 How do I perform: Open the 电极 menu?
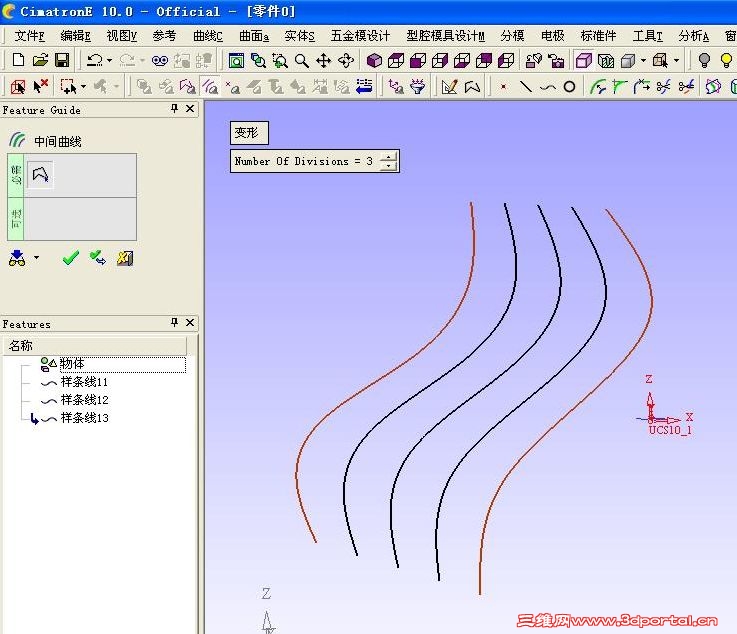pos(553,36)
